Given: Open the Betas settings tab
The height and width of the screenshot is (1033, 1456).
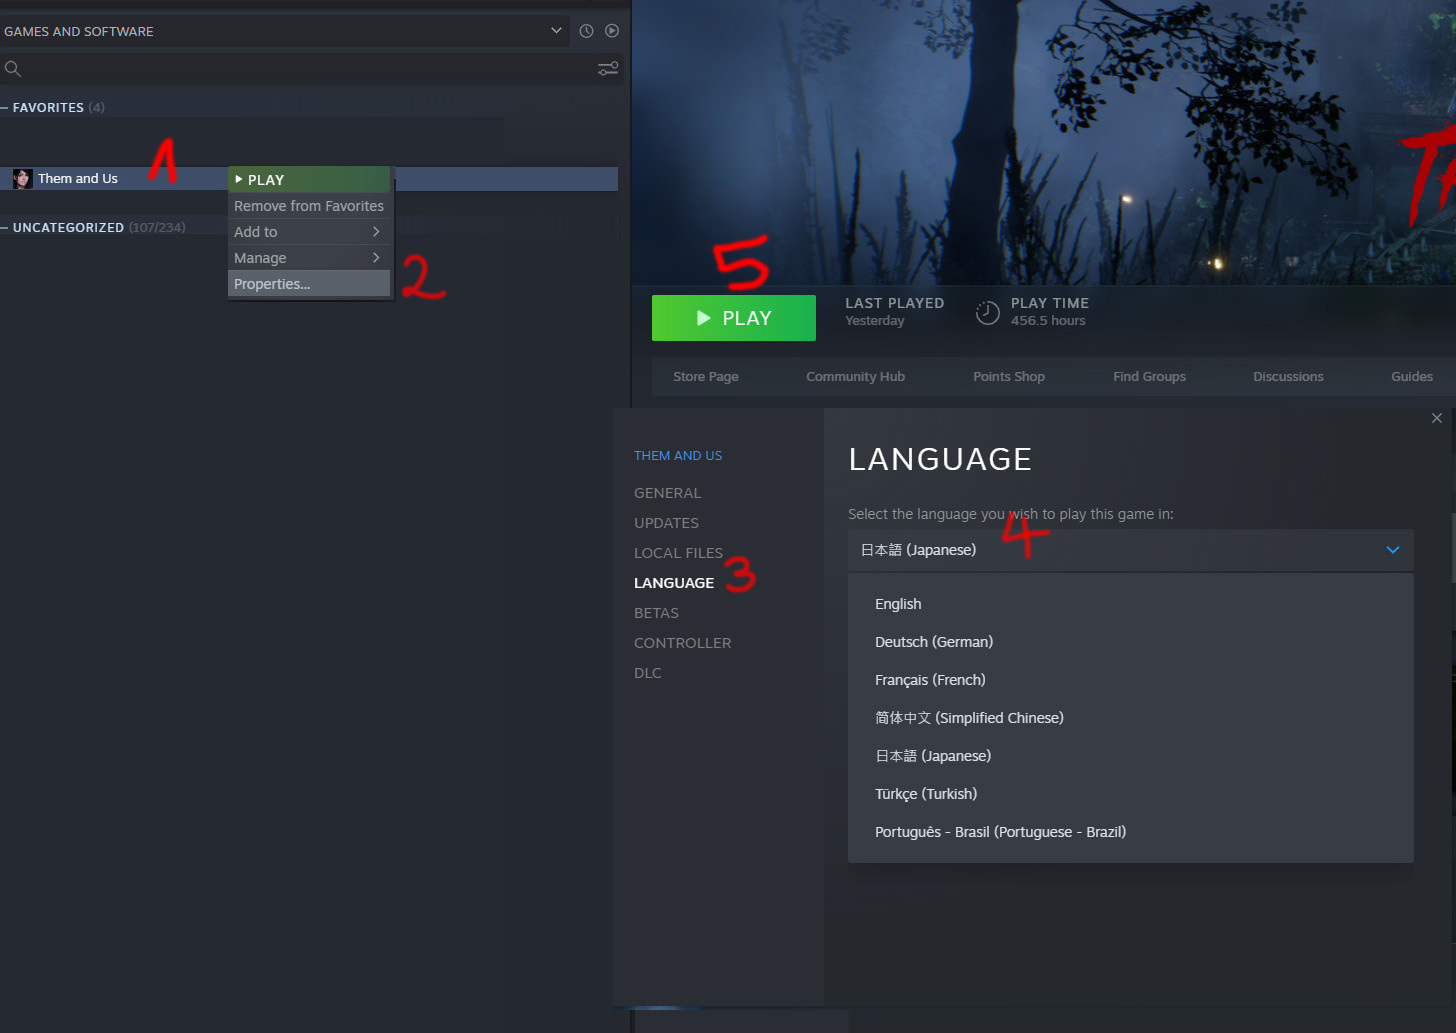Looking at the screenshot, I should [x=656, y=613].
